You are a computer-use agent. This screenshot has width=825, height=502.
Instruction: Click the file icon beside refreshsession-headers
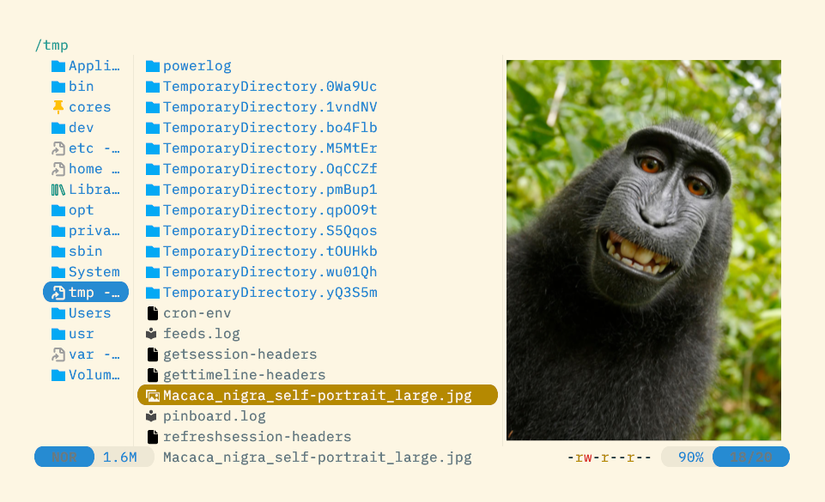pos(153,437)
